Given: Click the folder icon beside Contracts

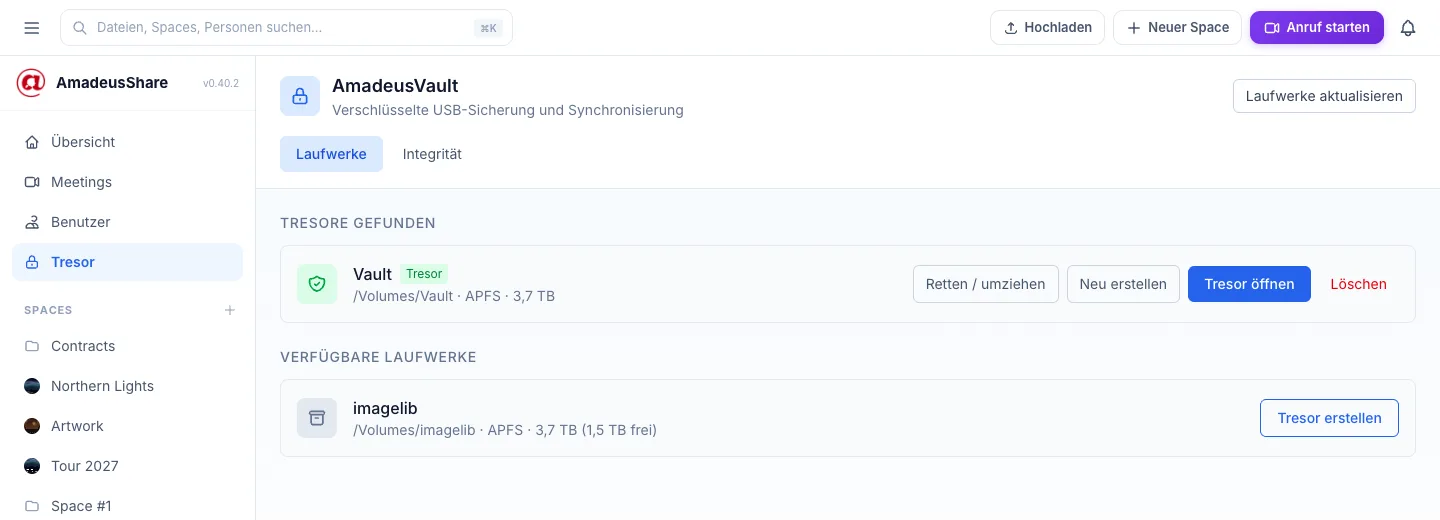Looking at the screenshot, I should click(x=32, y=346).
